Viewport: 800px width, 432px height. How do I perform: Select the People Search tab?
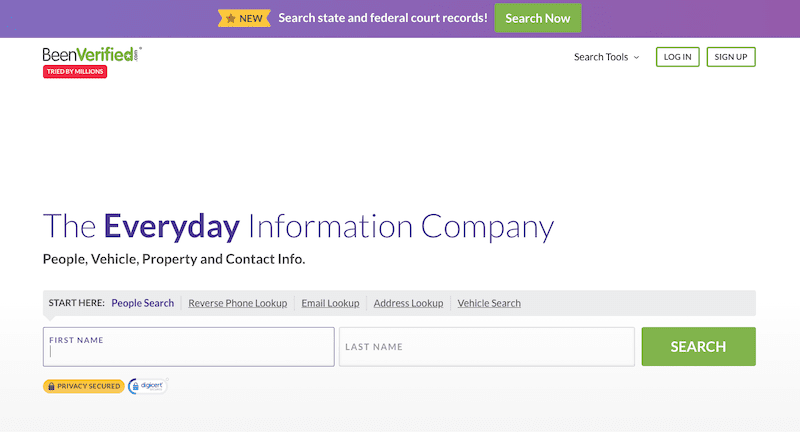(x=143, y=303)
